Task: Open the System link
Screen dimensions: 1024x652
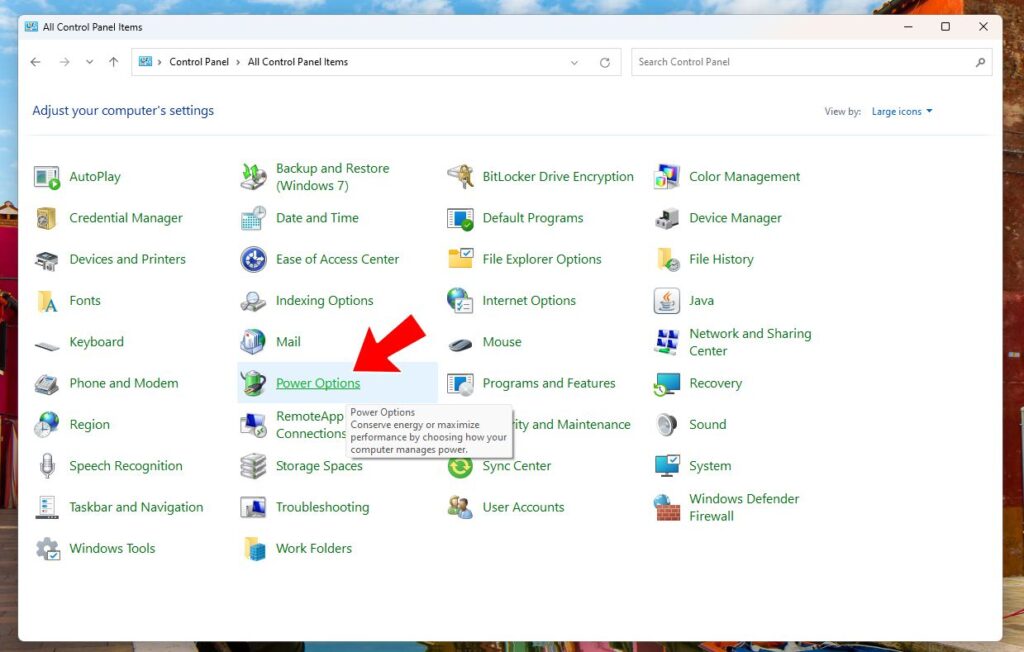Action: [x=710, y=466]
